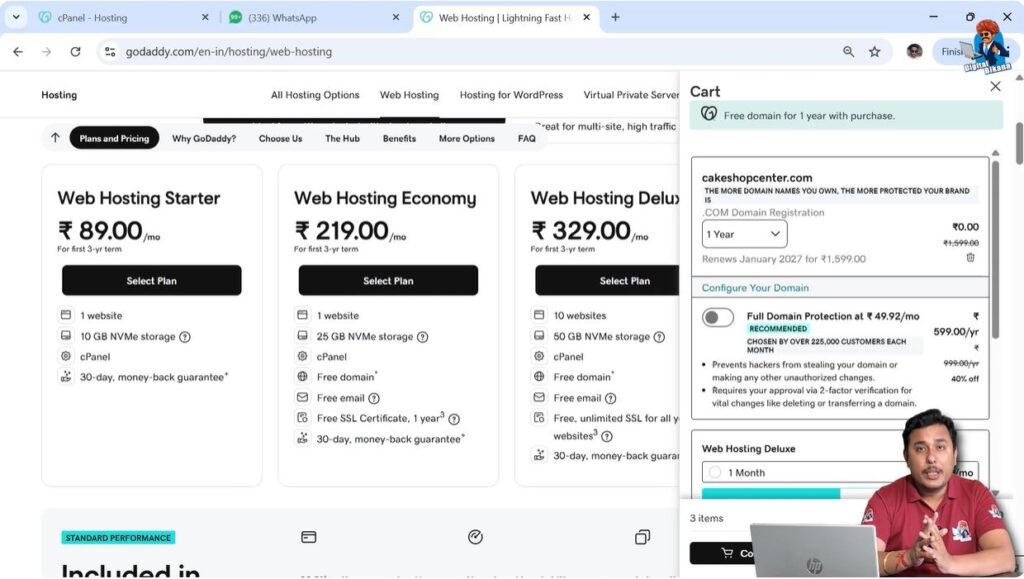The width and height of the screenshot is (1024, 579).
Task: Click storage info icon for 25 GB NVMe
Action: 423,337
